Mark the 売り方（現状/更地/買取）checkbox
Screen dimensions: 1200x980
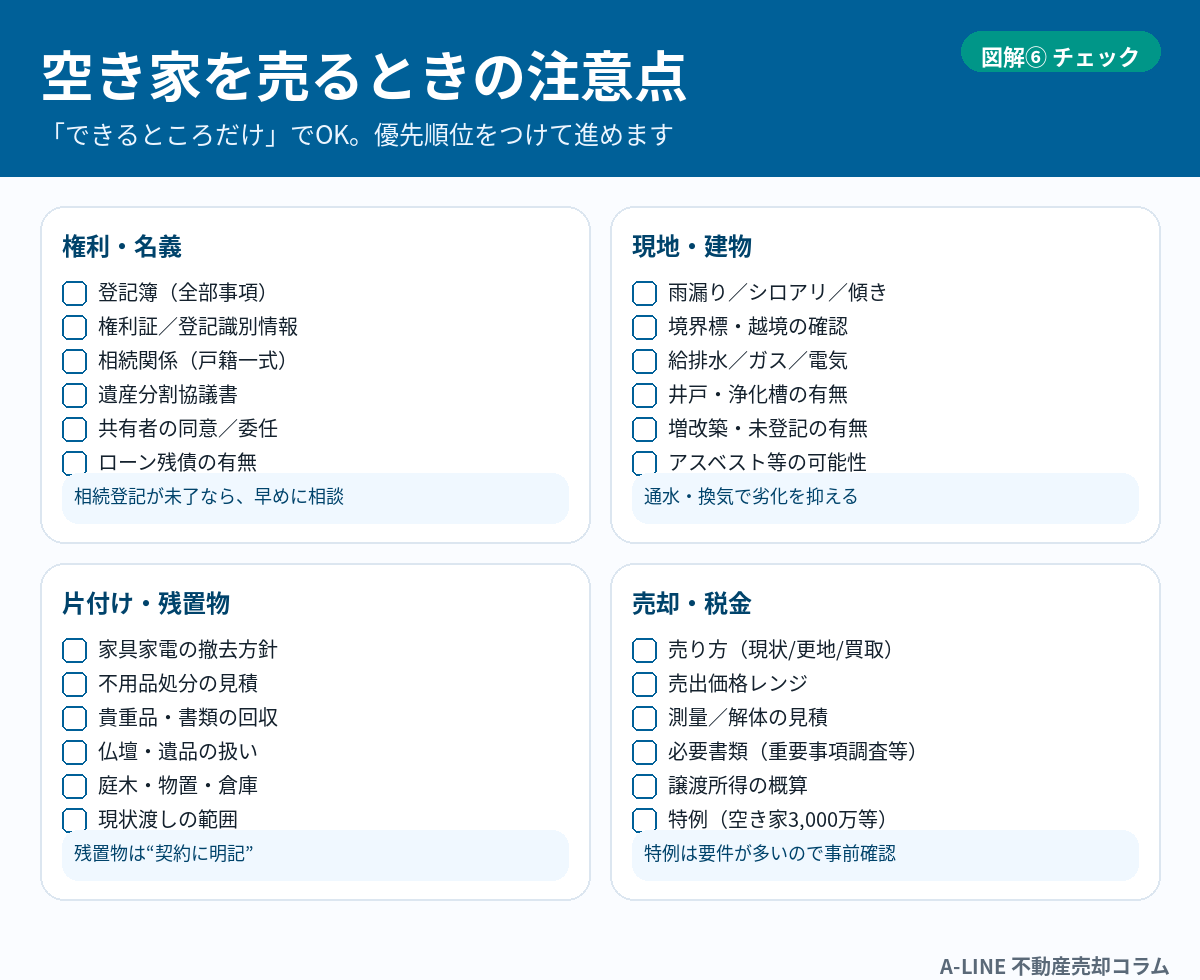click(645, 650)
